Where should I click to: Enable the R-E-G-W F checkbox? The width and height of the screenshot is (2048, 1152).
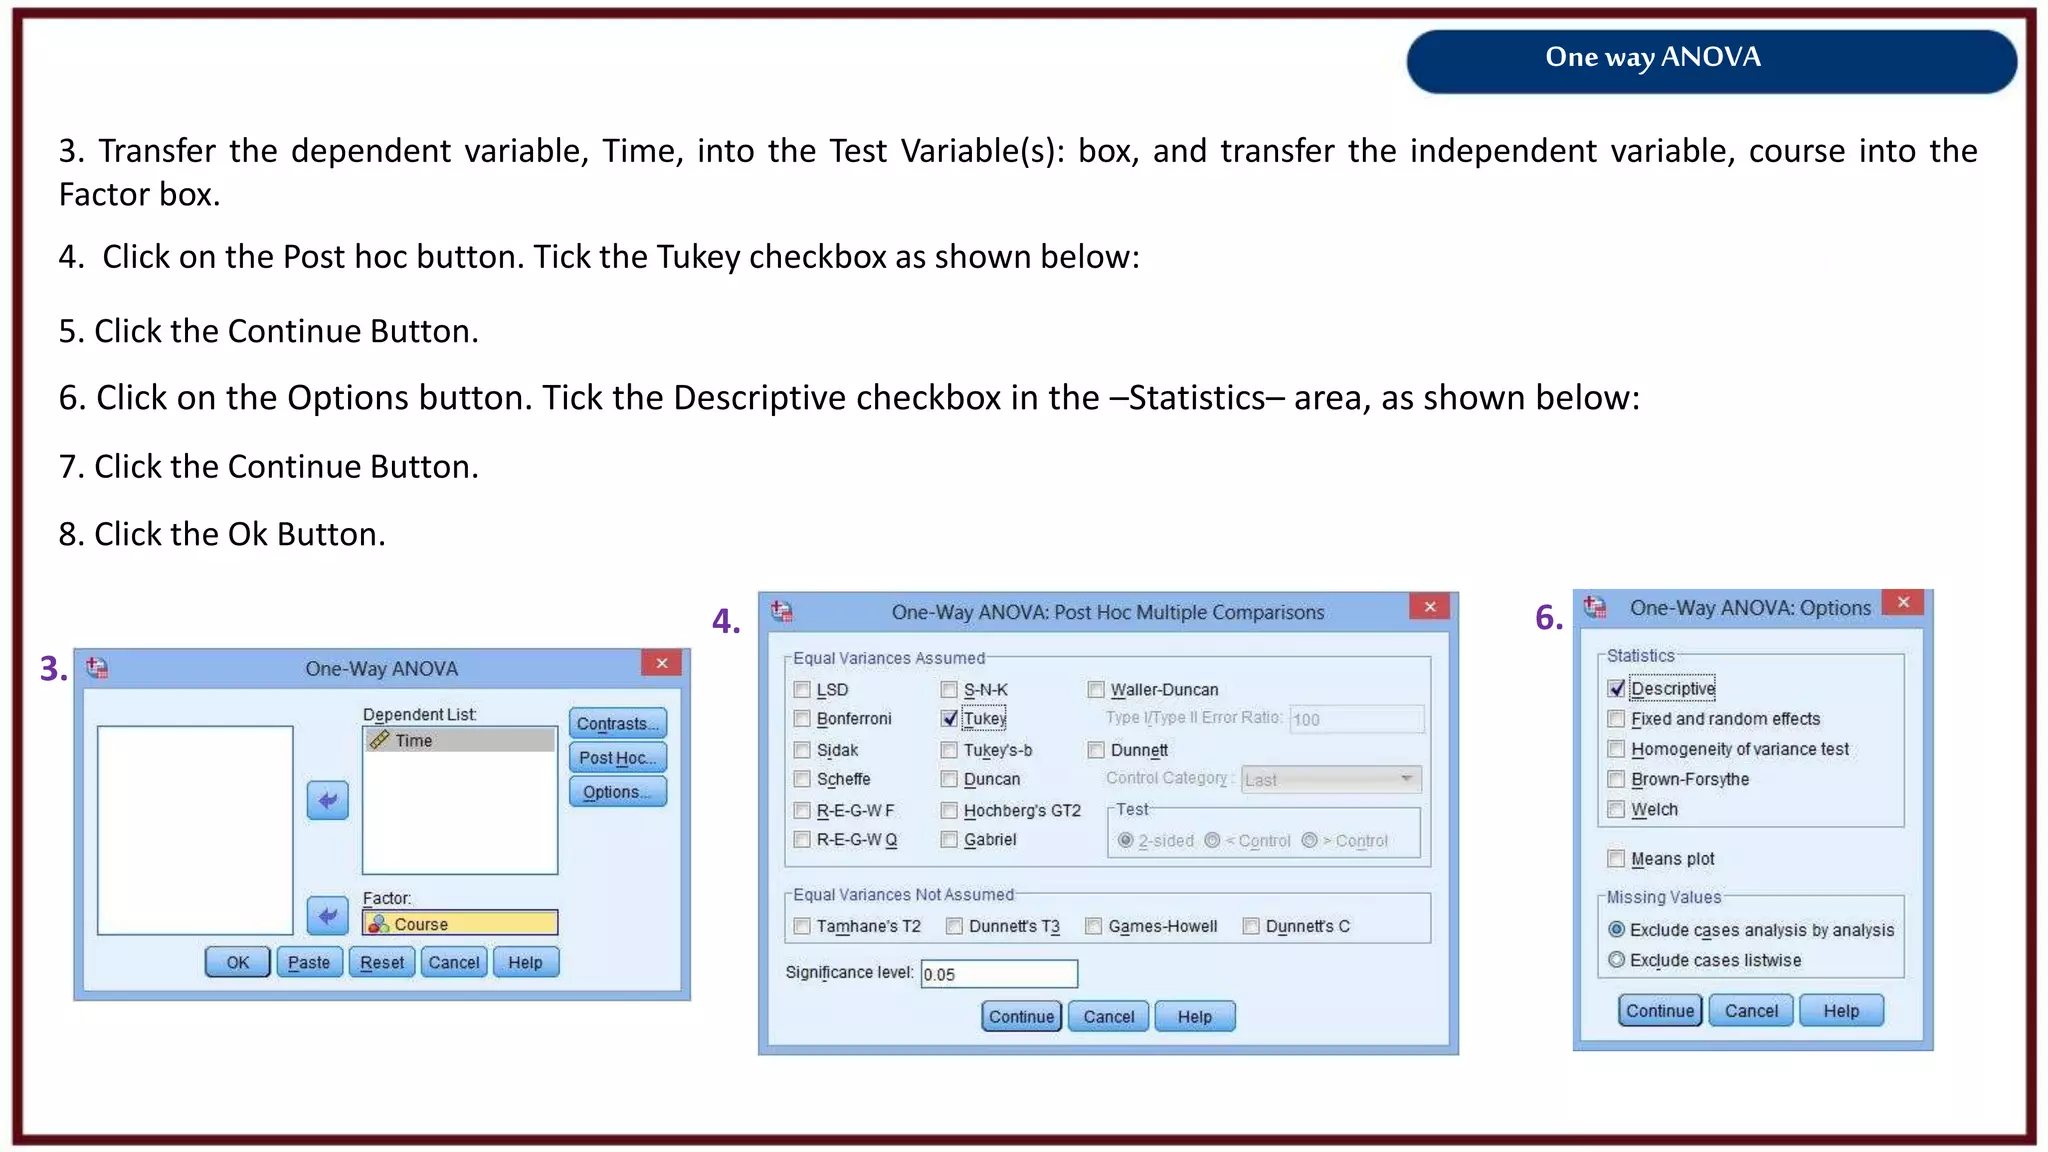point(802,810)
